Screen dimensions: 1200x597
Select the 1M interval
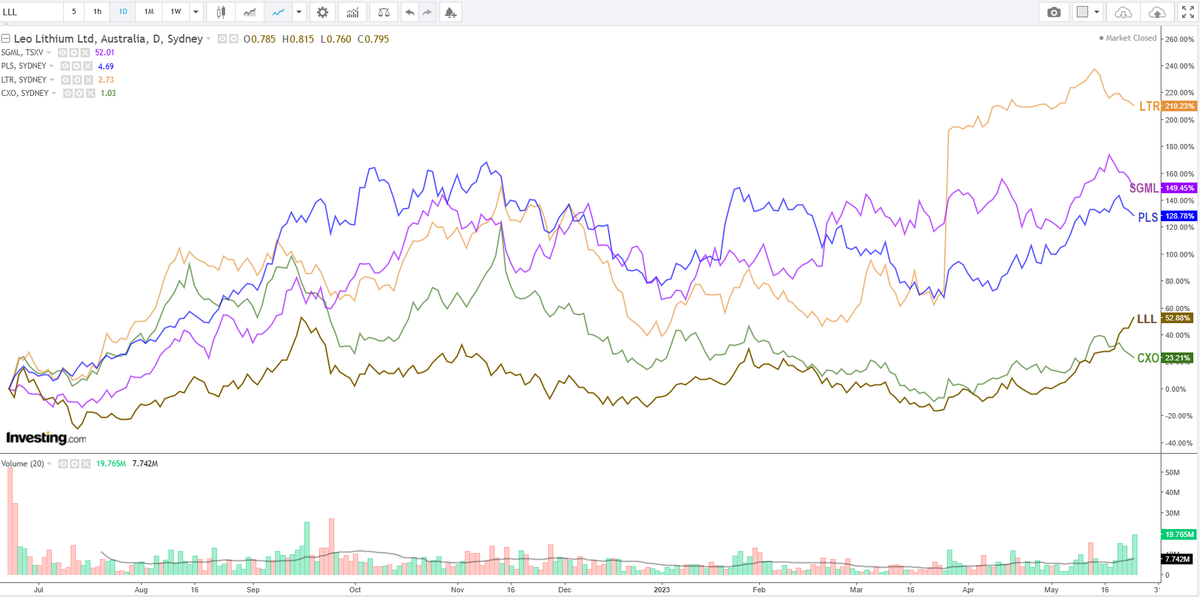pyautogui.click(x=149, y=12)
